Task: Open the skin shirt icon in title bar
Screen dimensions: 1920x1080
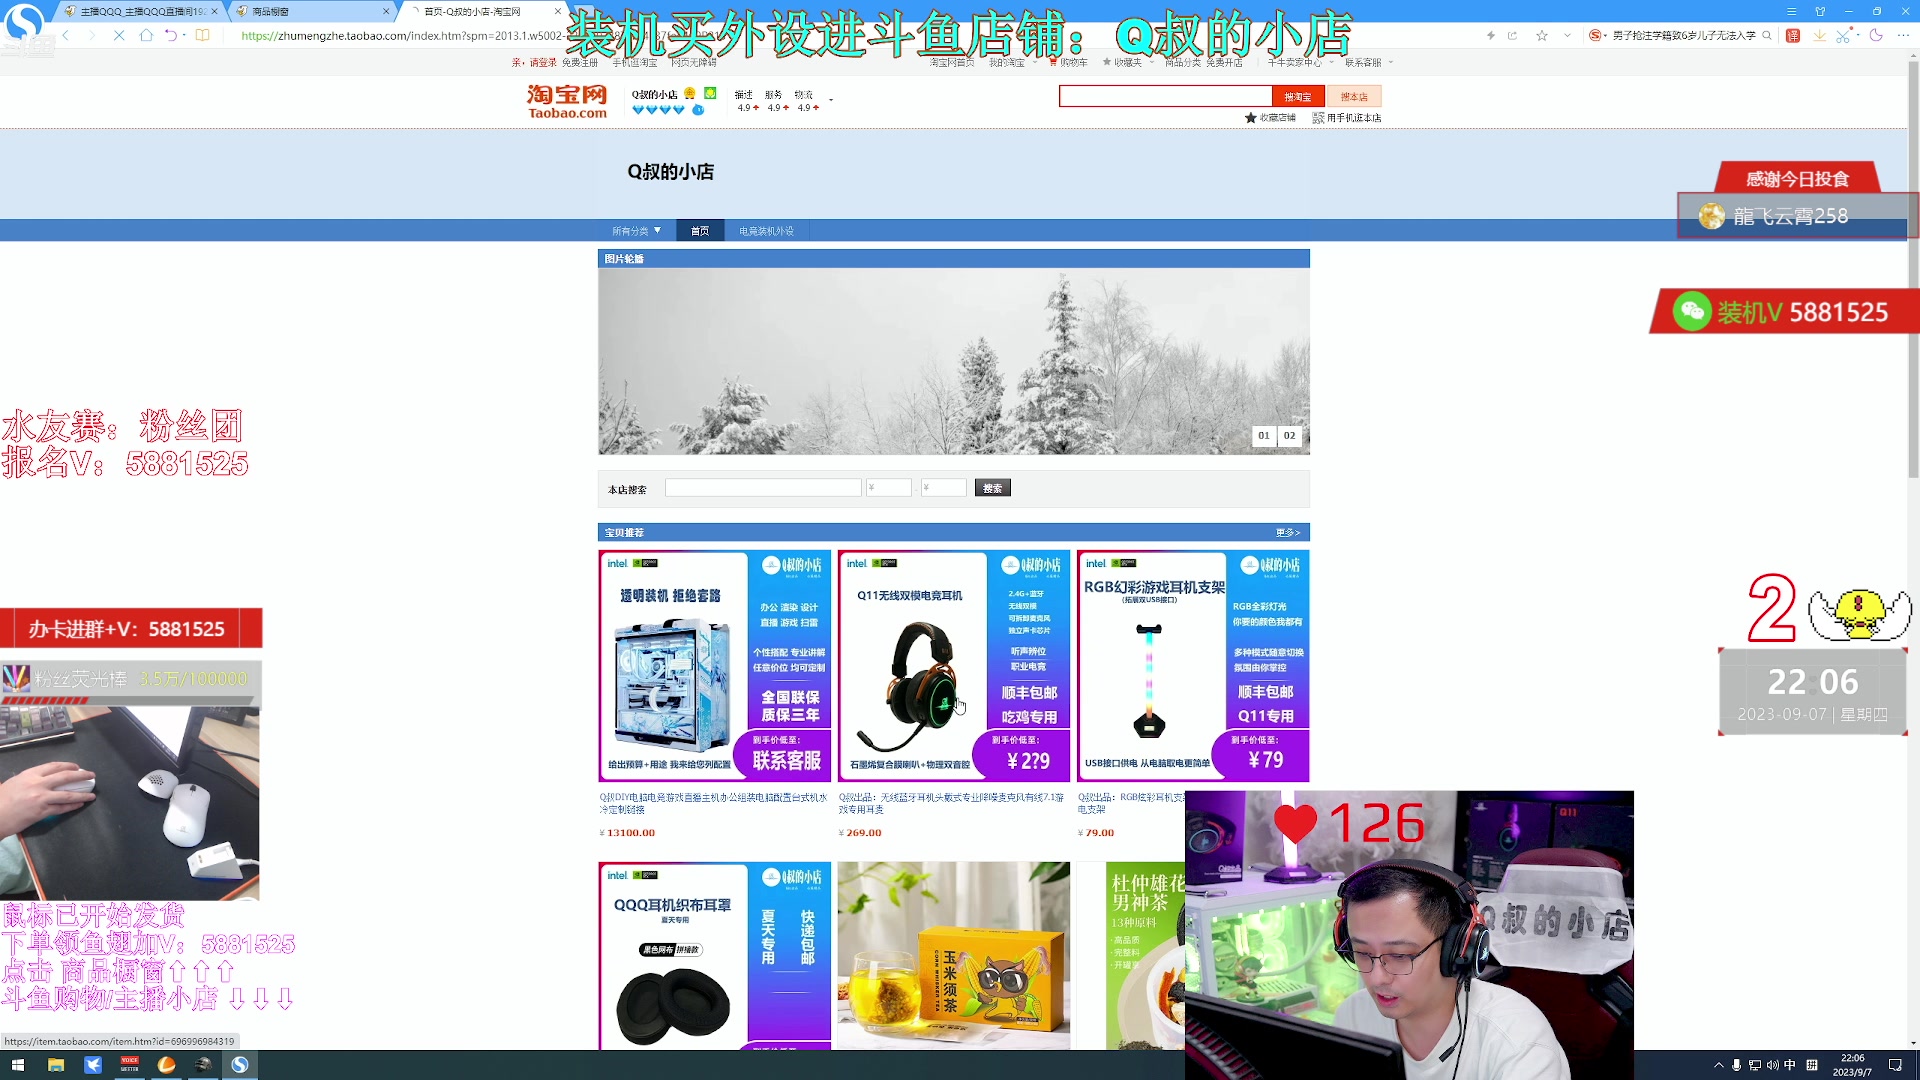Action: pos(1820,11)
